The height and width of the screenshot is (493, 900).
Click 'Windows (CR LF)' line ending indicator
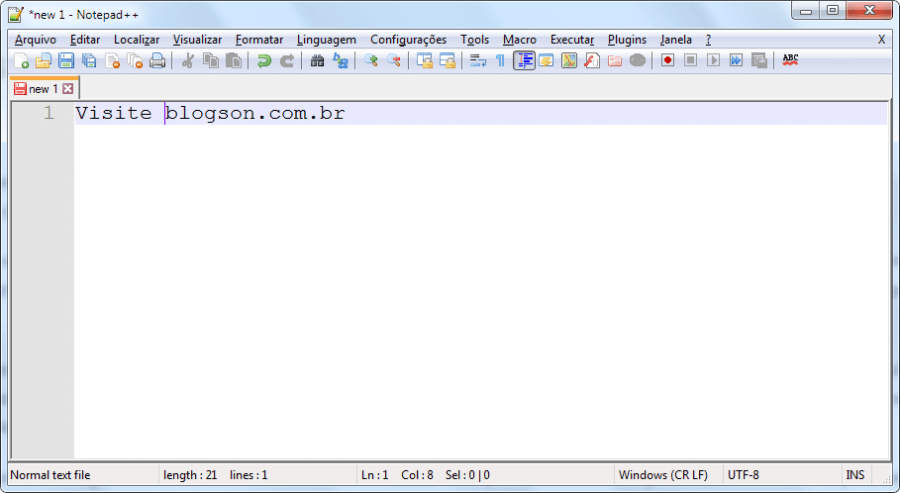pyautogui.click(x=663, y=475)
